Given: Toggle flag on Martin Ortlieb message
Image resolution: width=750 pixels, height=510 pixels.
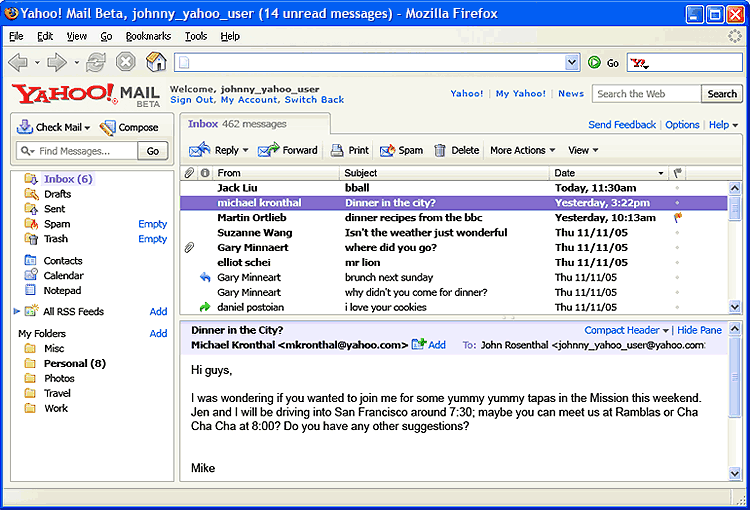Looking at the screenshot, I should 678,217.
